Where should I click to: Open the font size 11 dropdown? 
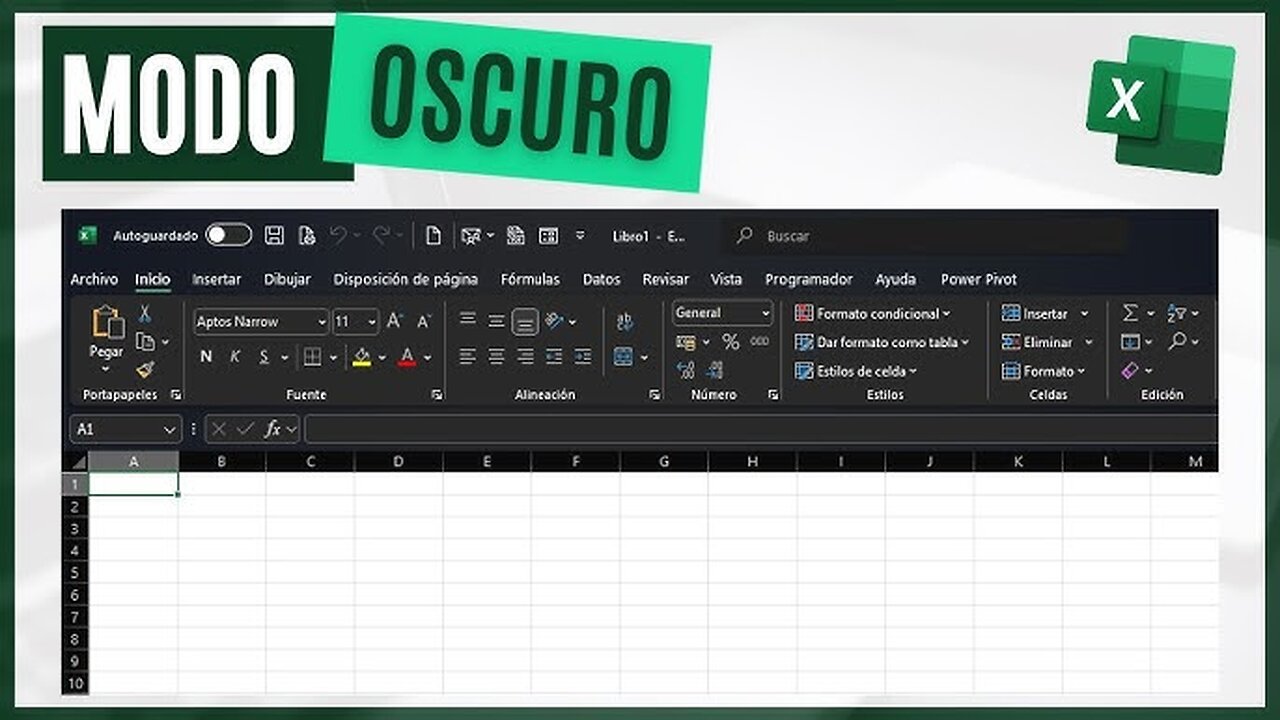tap(372, 322)
